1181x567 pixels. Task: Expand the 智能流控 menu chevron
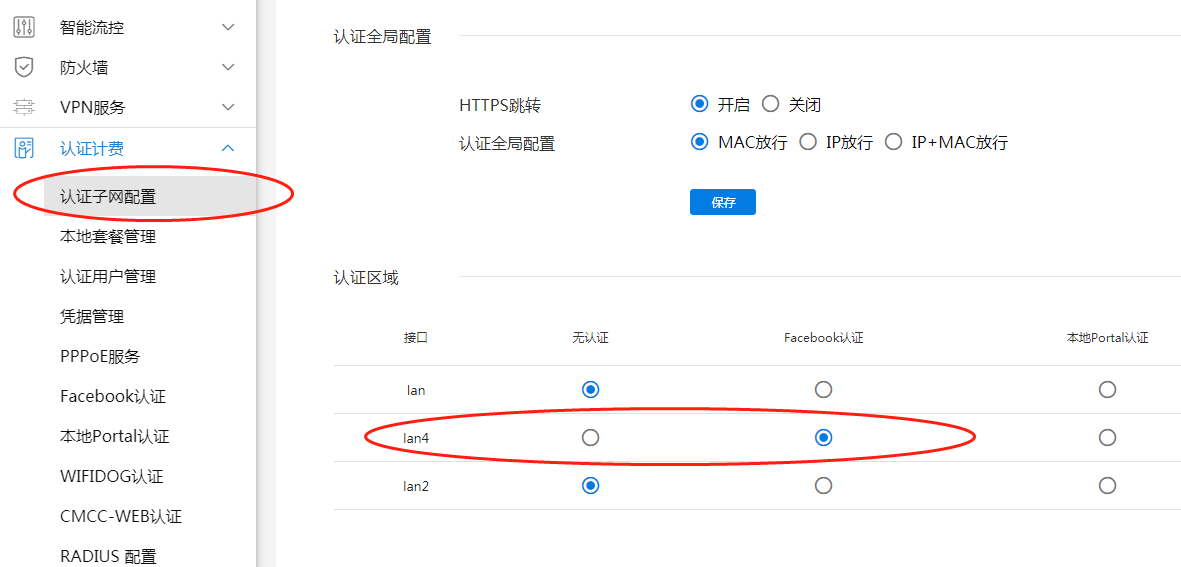coord(228,27)
